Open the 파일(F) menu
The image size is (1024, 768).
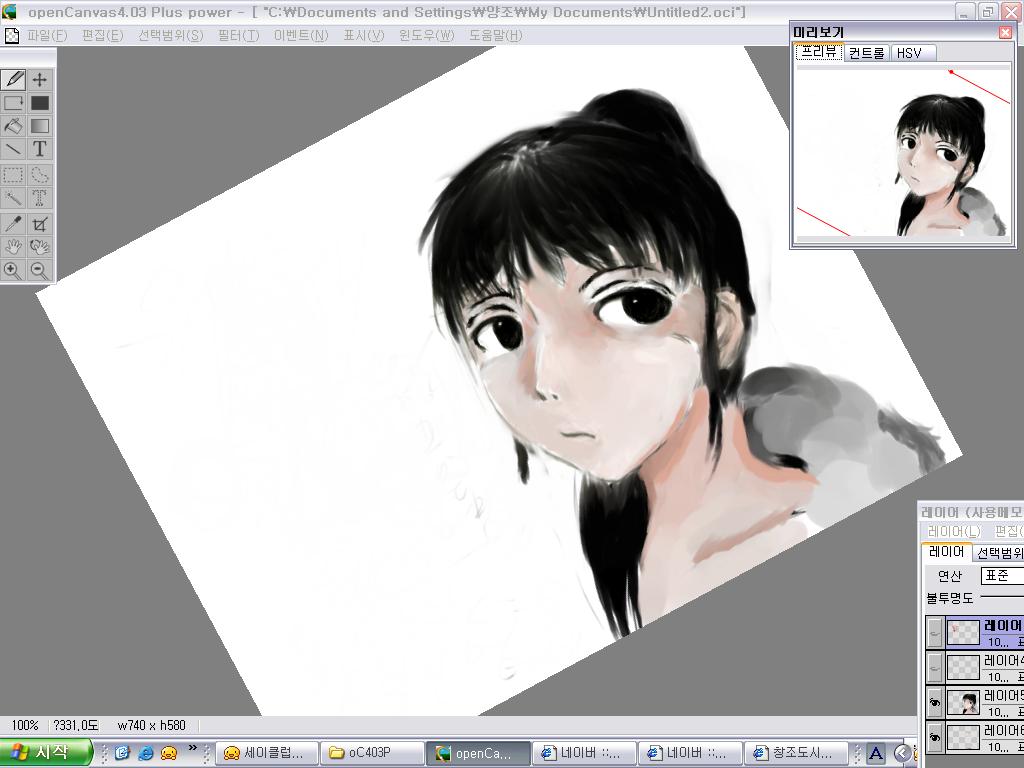click(x=47, y=35)
